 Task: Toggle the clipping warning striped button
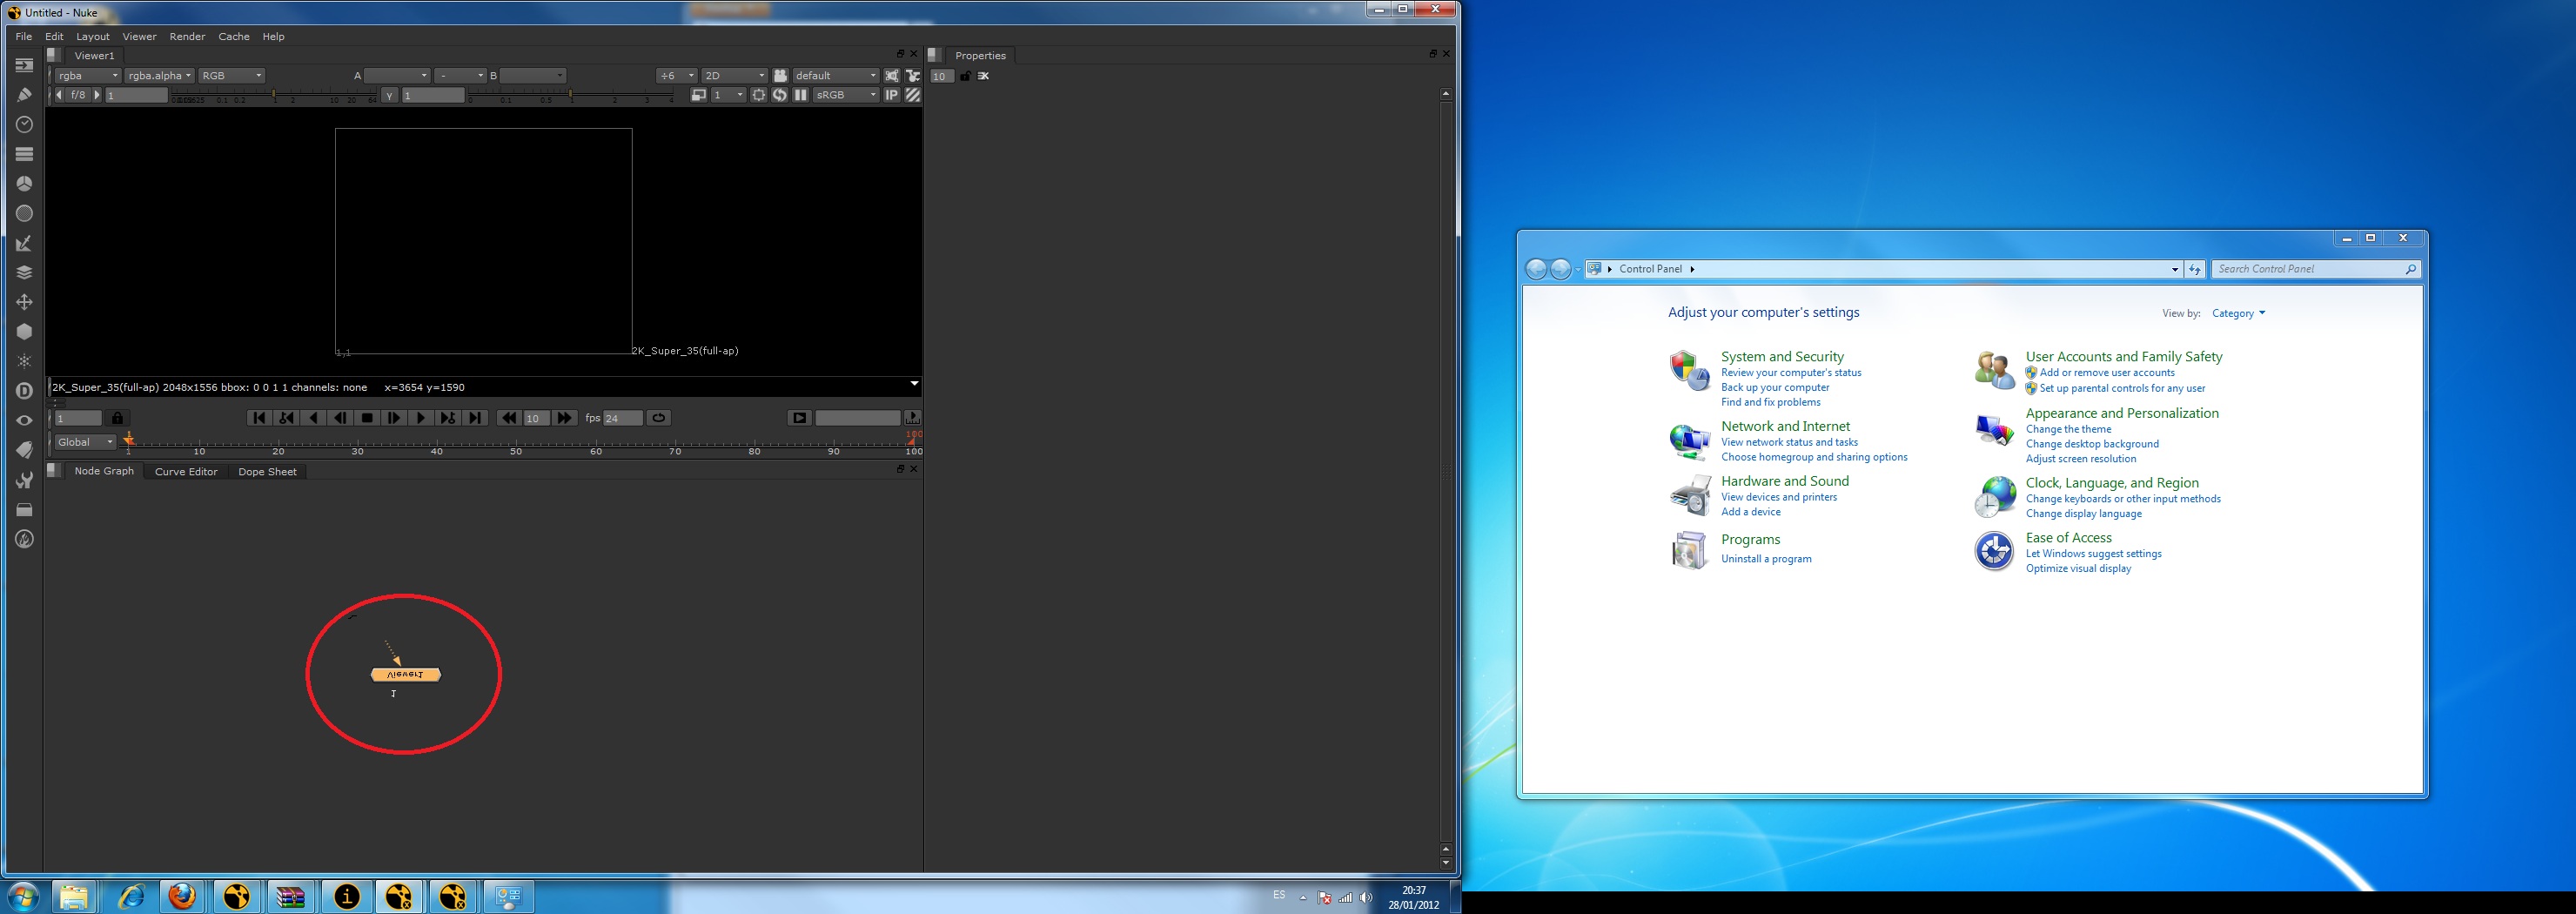pyautogui.click(x=913, y=95)
